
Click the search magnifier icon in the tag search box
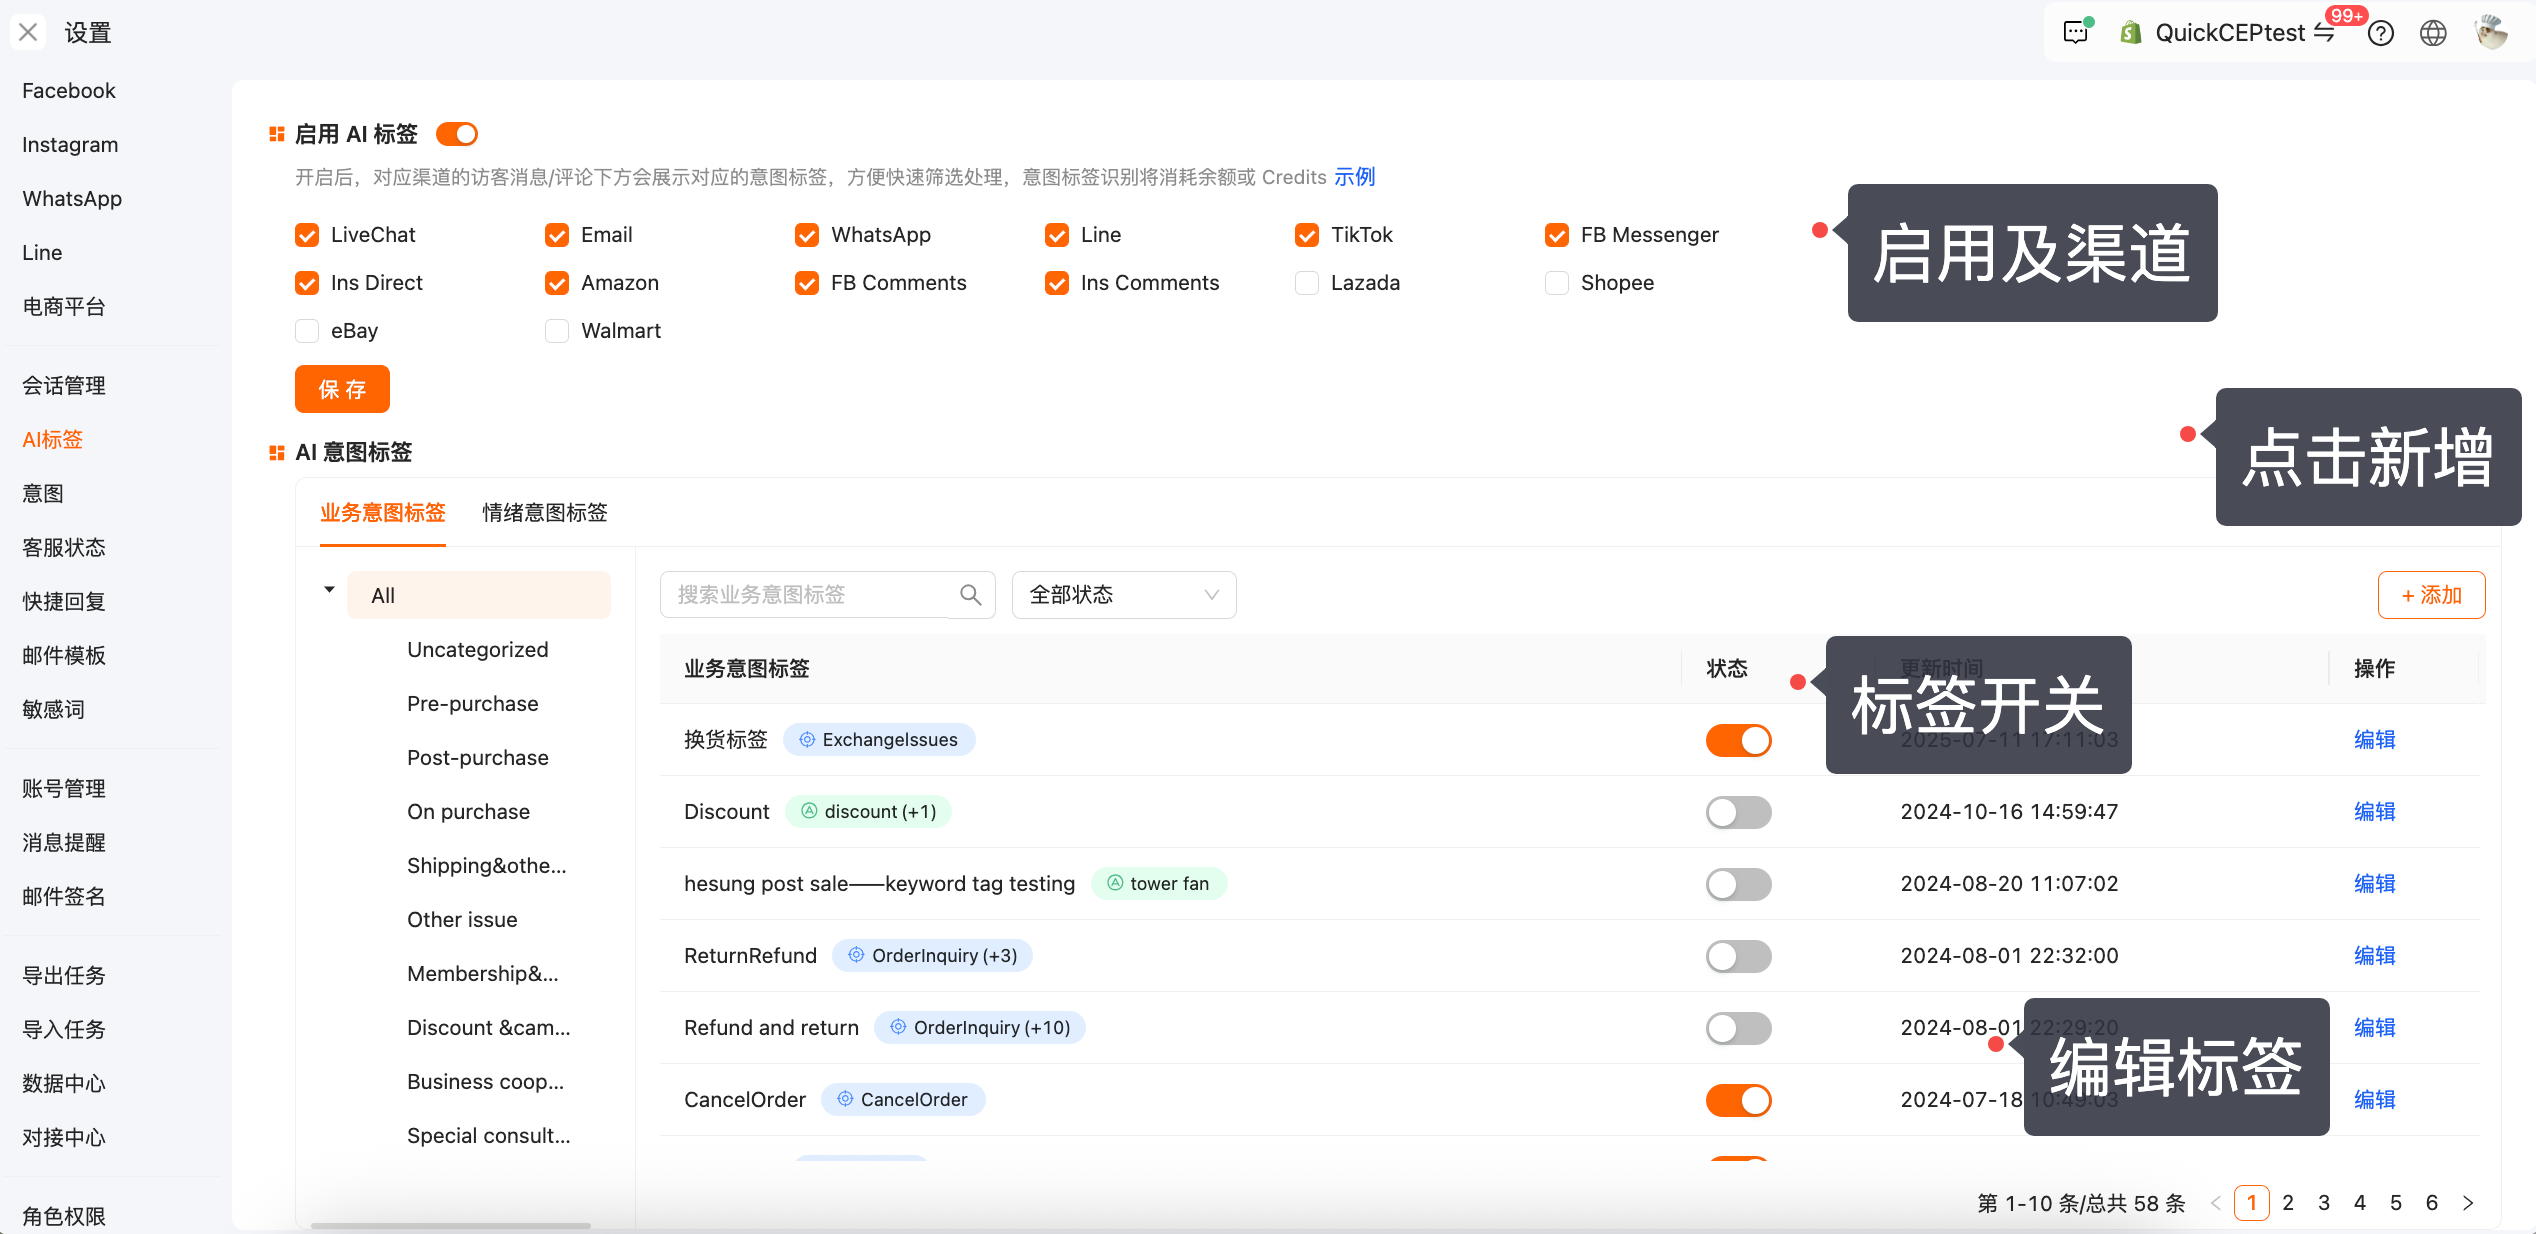[970, 595]
